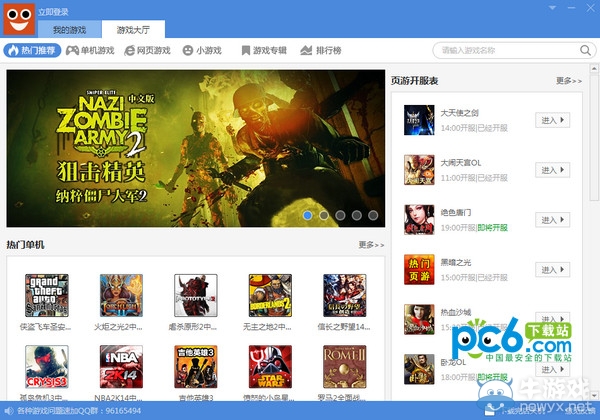
Task: Enter the 大天使之剑 server with 进入
Action: click(x=552, y=120)
